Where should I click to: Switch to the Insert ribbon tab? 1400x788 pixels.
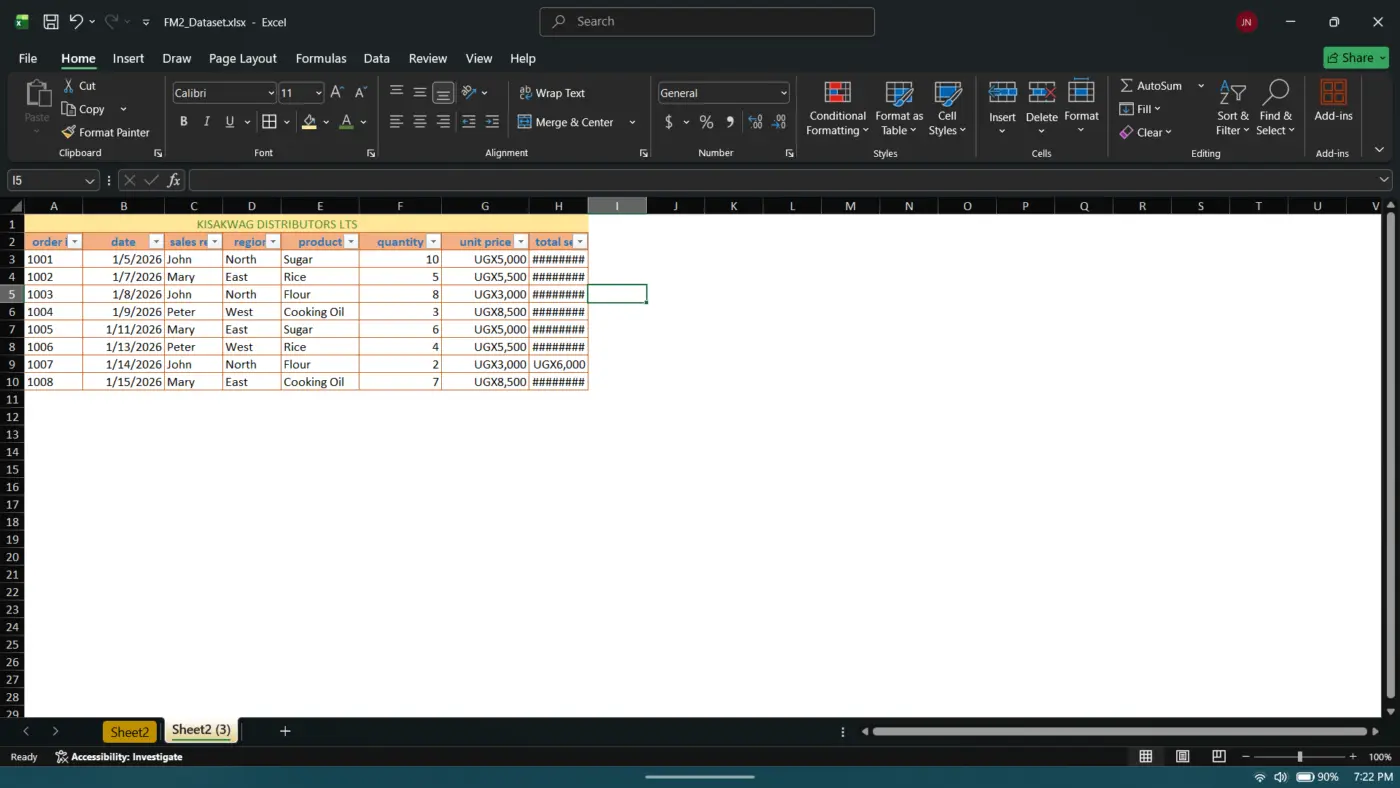coord(128,58)
